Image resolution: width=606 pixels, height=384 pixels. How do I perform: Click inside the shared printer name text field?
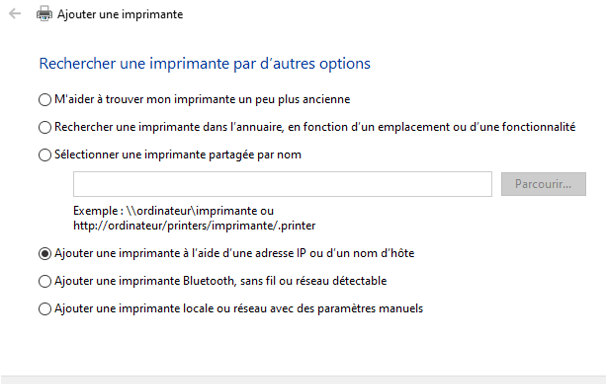283,184
